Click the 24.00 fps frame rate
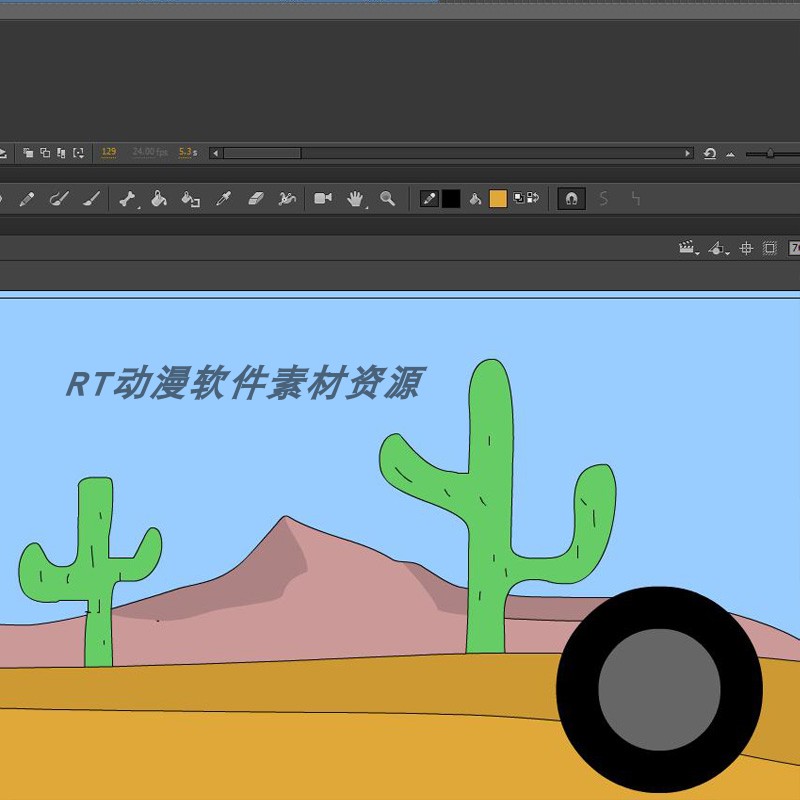 point(149,152)
